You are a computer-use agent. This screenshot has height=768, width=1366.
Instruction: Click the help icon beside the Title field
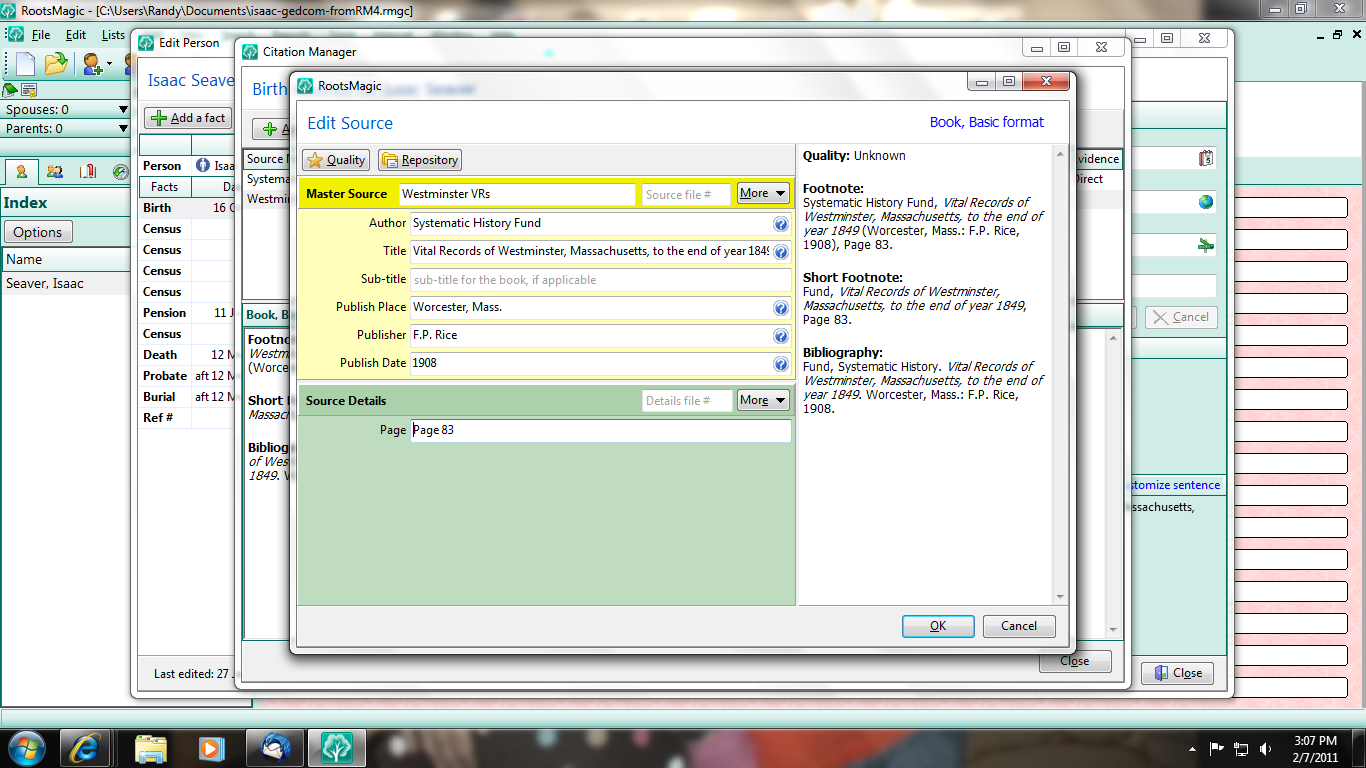point(781,252)
